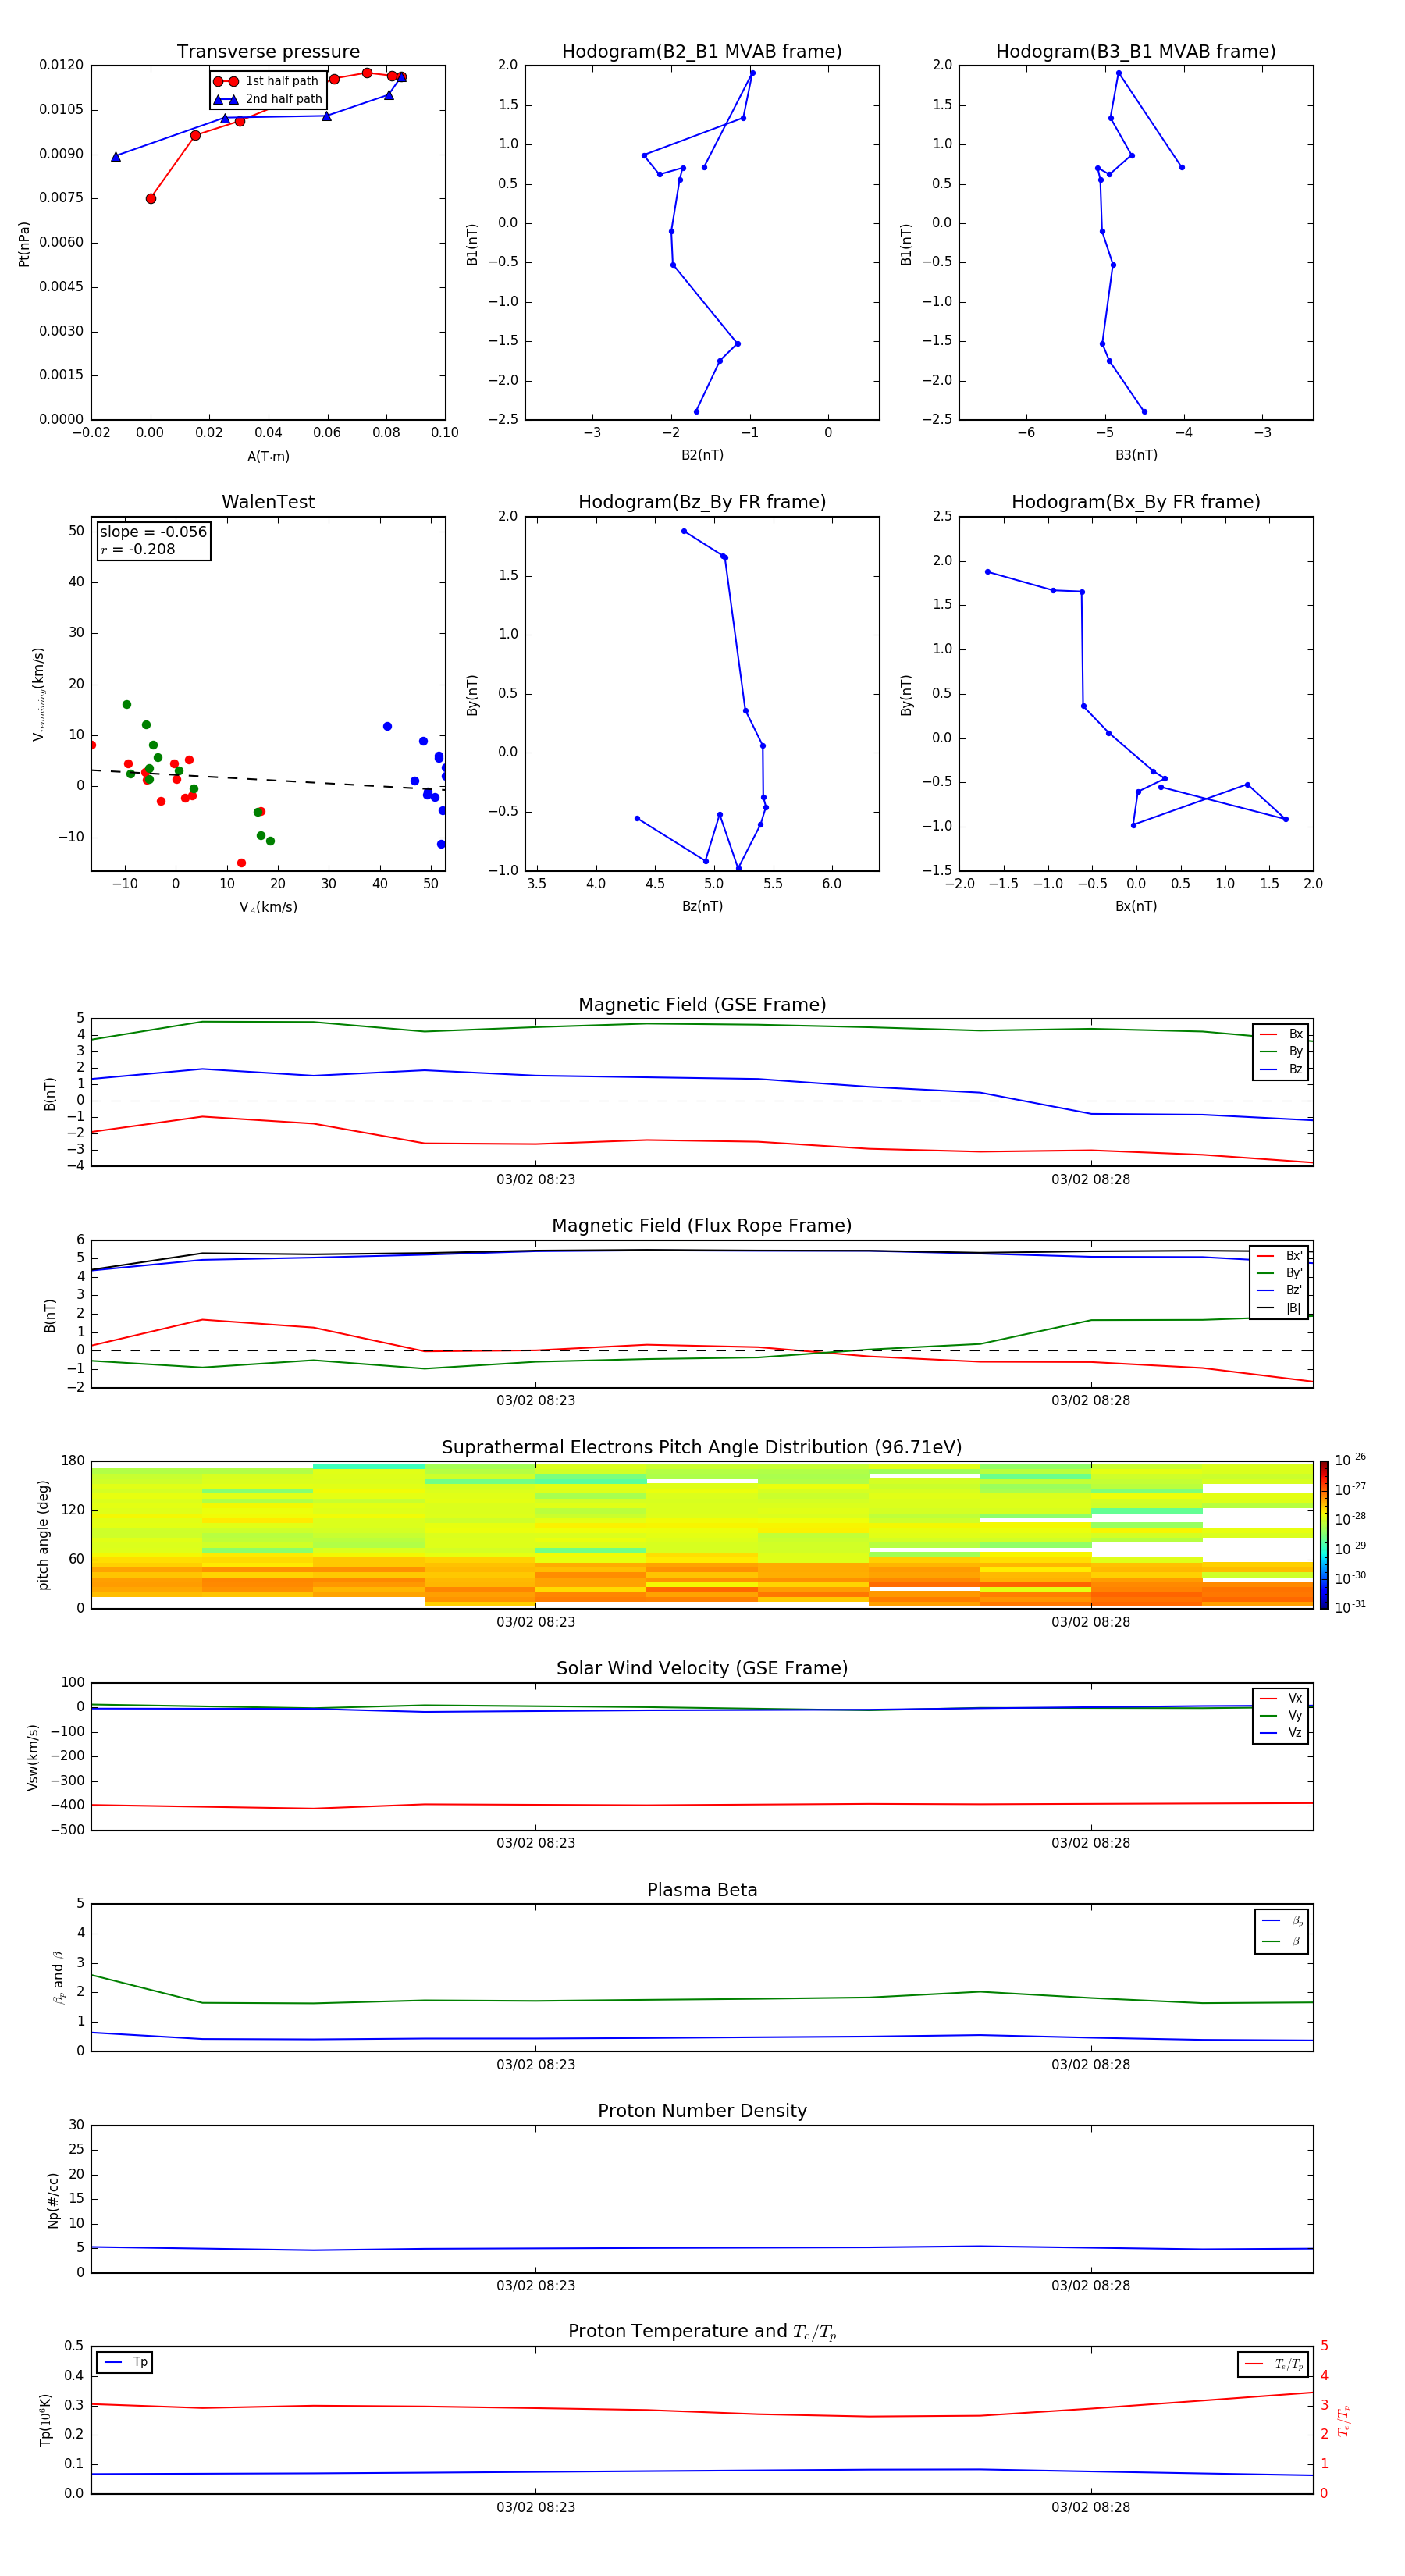
Task: Select the "r = -0.208" annotation
Action: click(138, 549)
